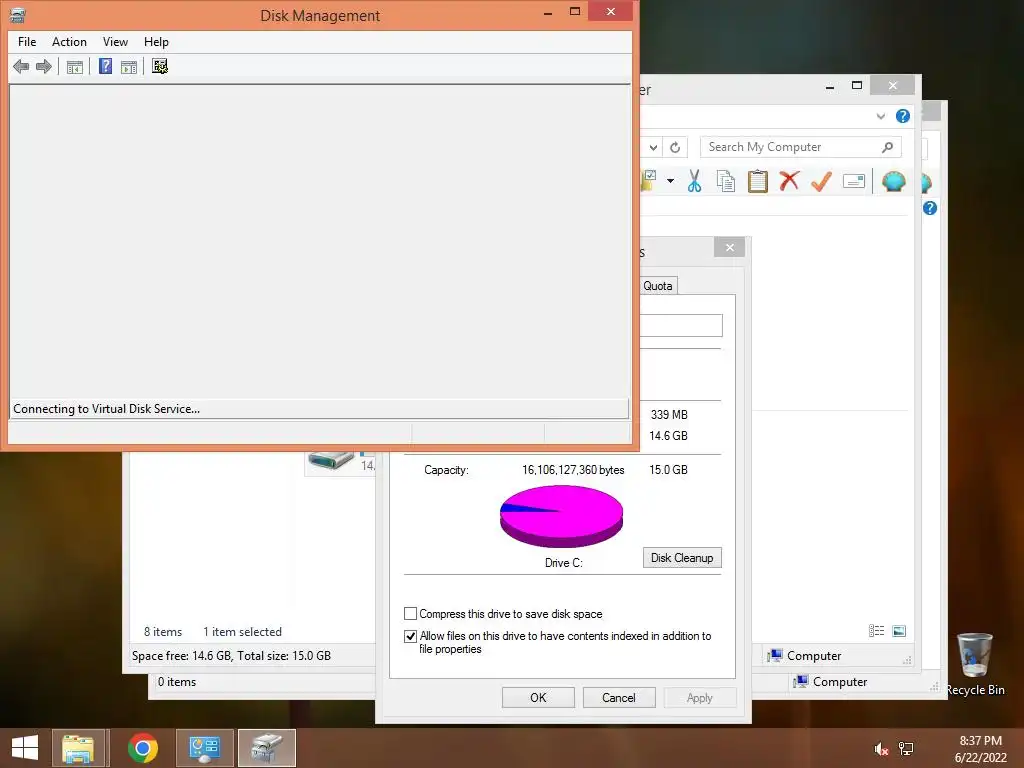Click the Search My Computer field
The height and width of the screenshot is (768, 1024).
tap(801, 147)
